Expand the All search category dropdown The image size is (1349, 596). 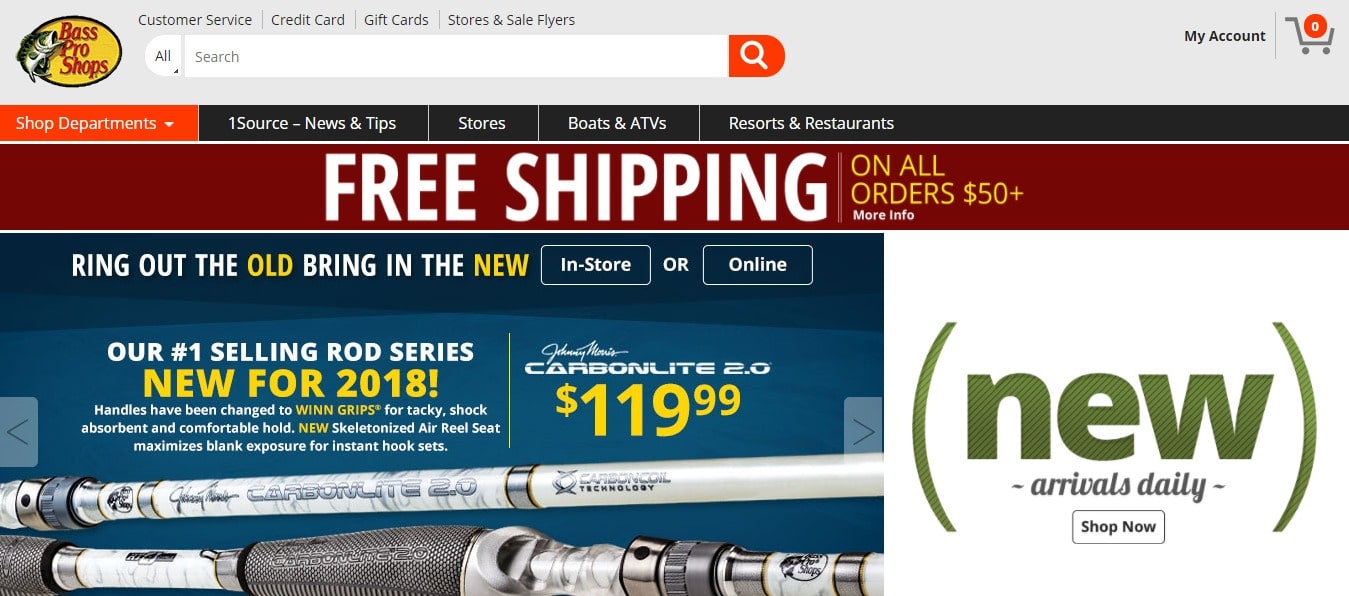[164, 56]
